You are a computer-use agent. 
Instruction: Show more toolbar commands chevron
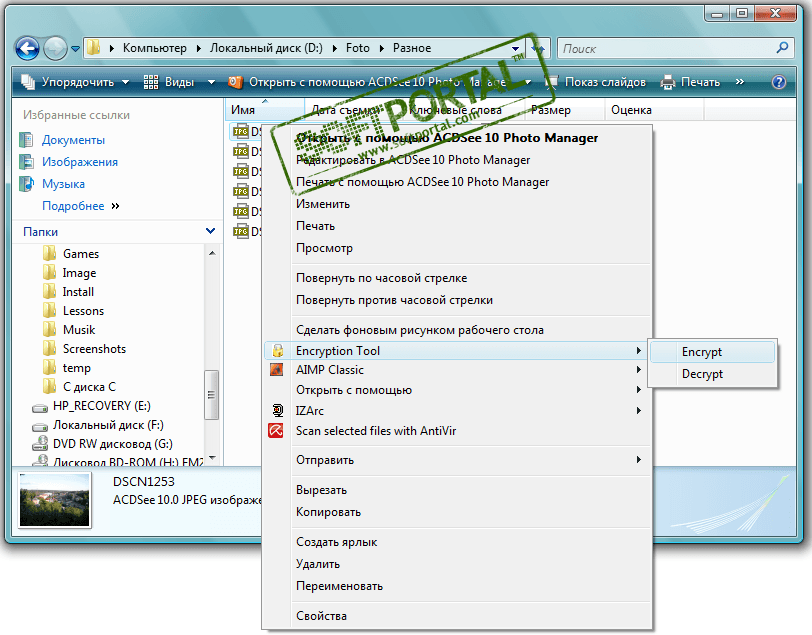[740, 82]
